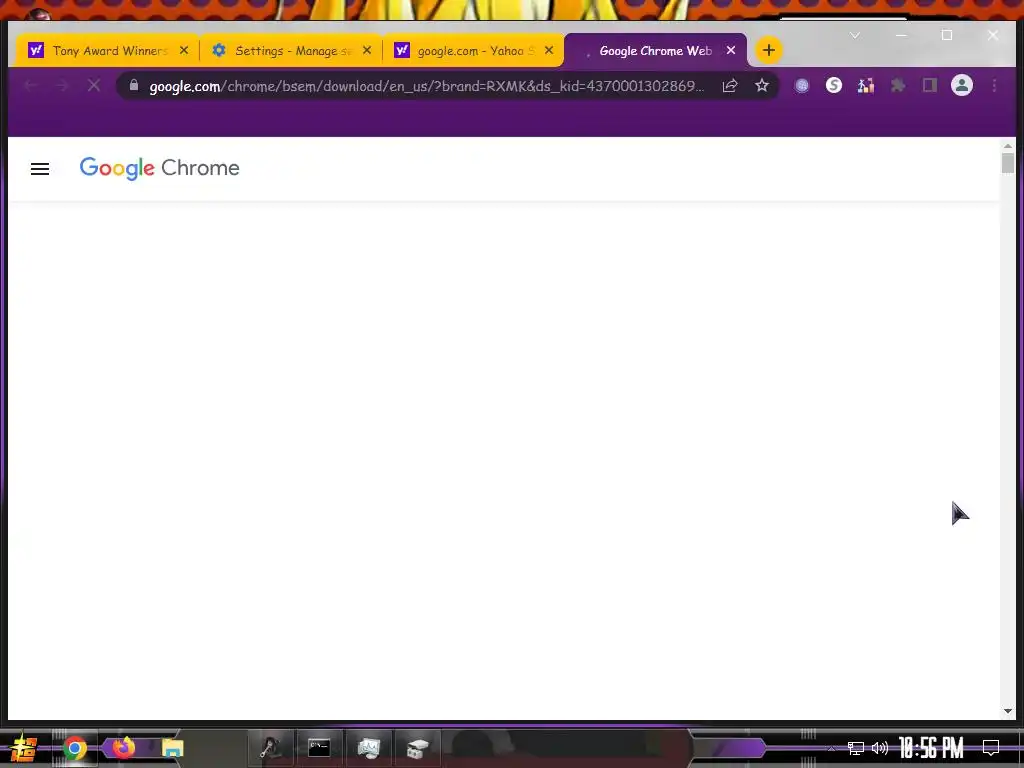
Task: Click the Google Chrome logo
Action: 159,168
